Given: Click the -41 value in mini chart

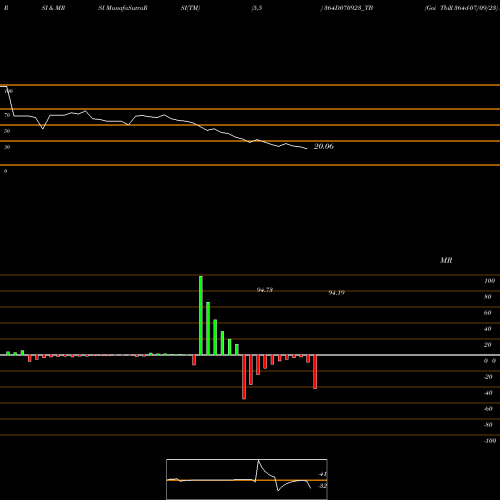Looking at the screenshot, I should (x=322, y=474).
